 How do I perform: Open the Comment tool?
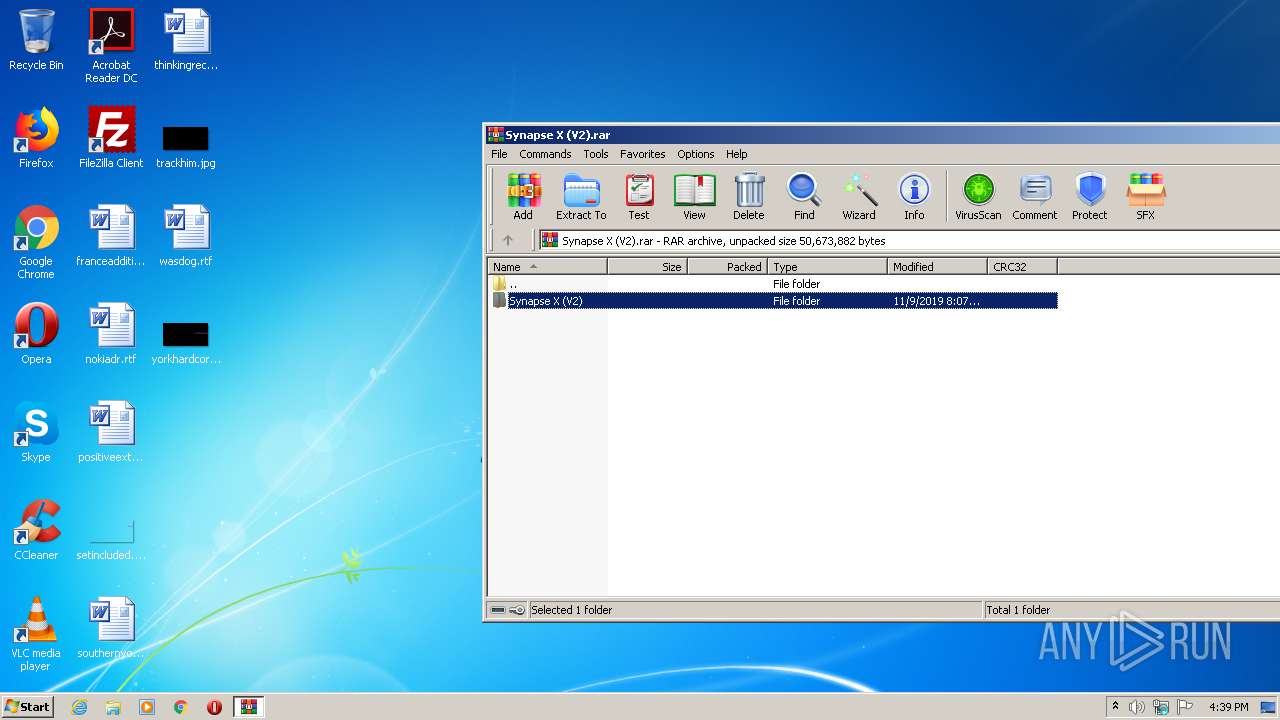[x=1035, y=197]
